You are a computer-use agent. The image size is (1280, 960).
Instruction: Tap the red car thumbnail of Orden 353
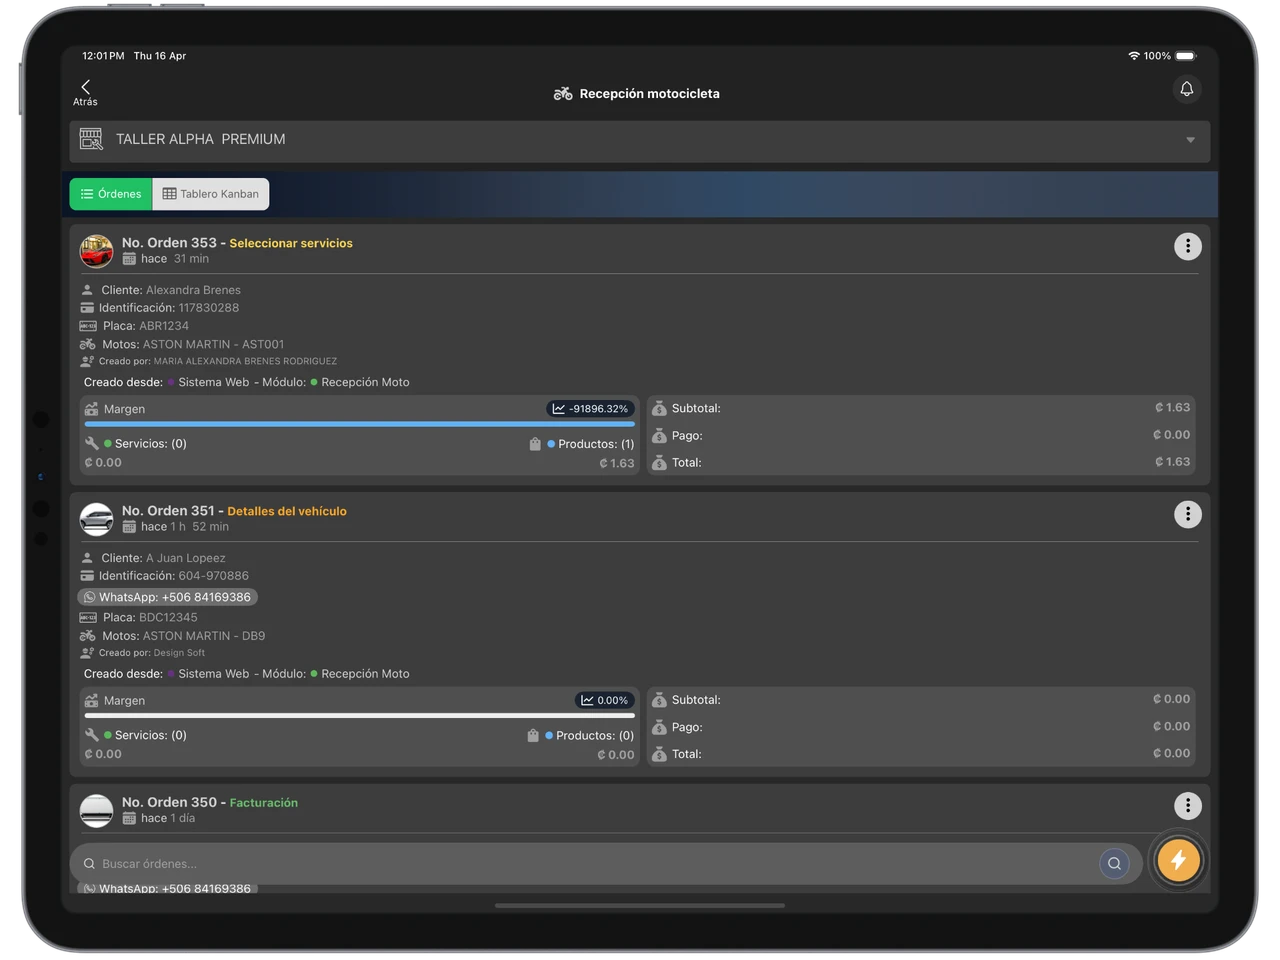97,251
